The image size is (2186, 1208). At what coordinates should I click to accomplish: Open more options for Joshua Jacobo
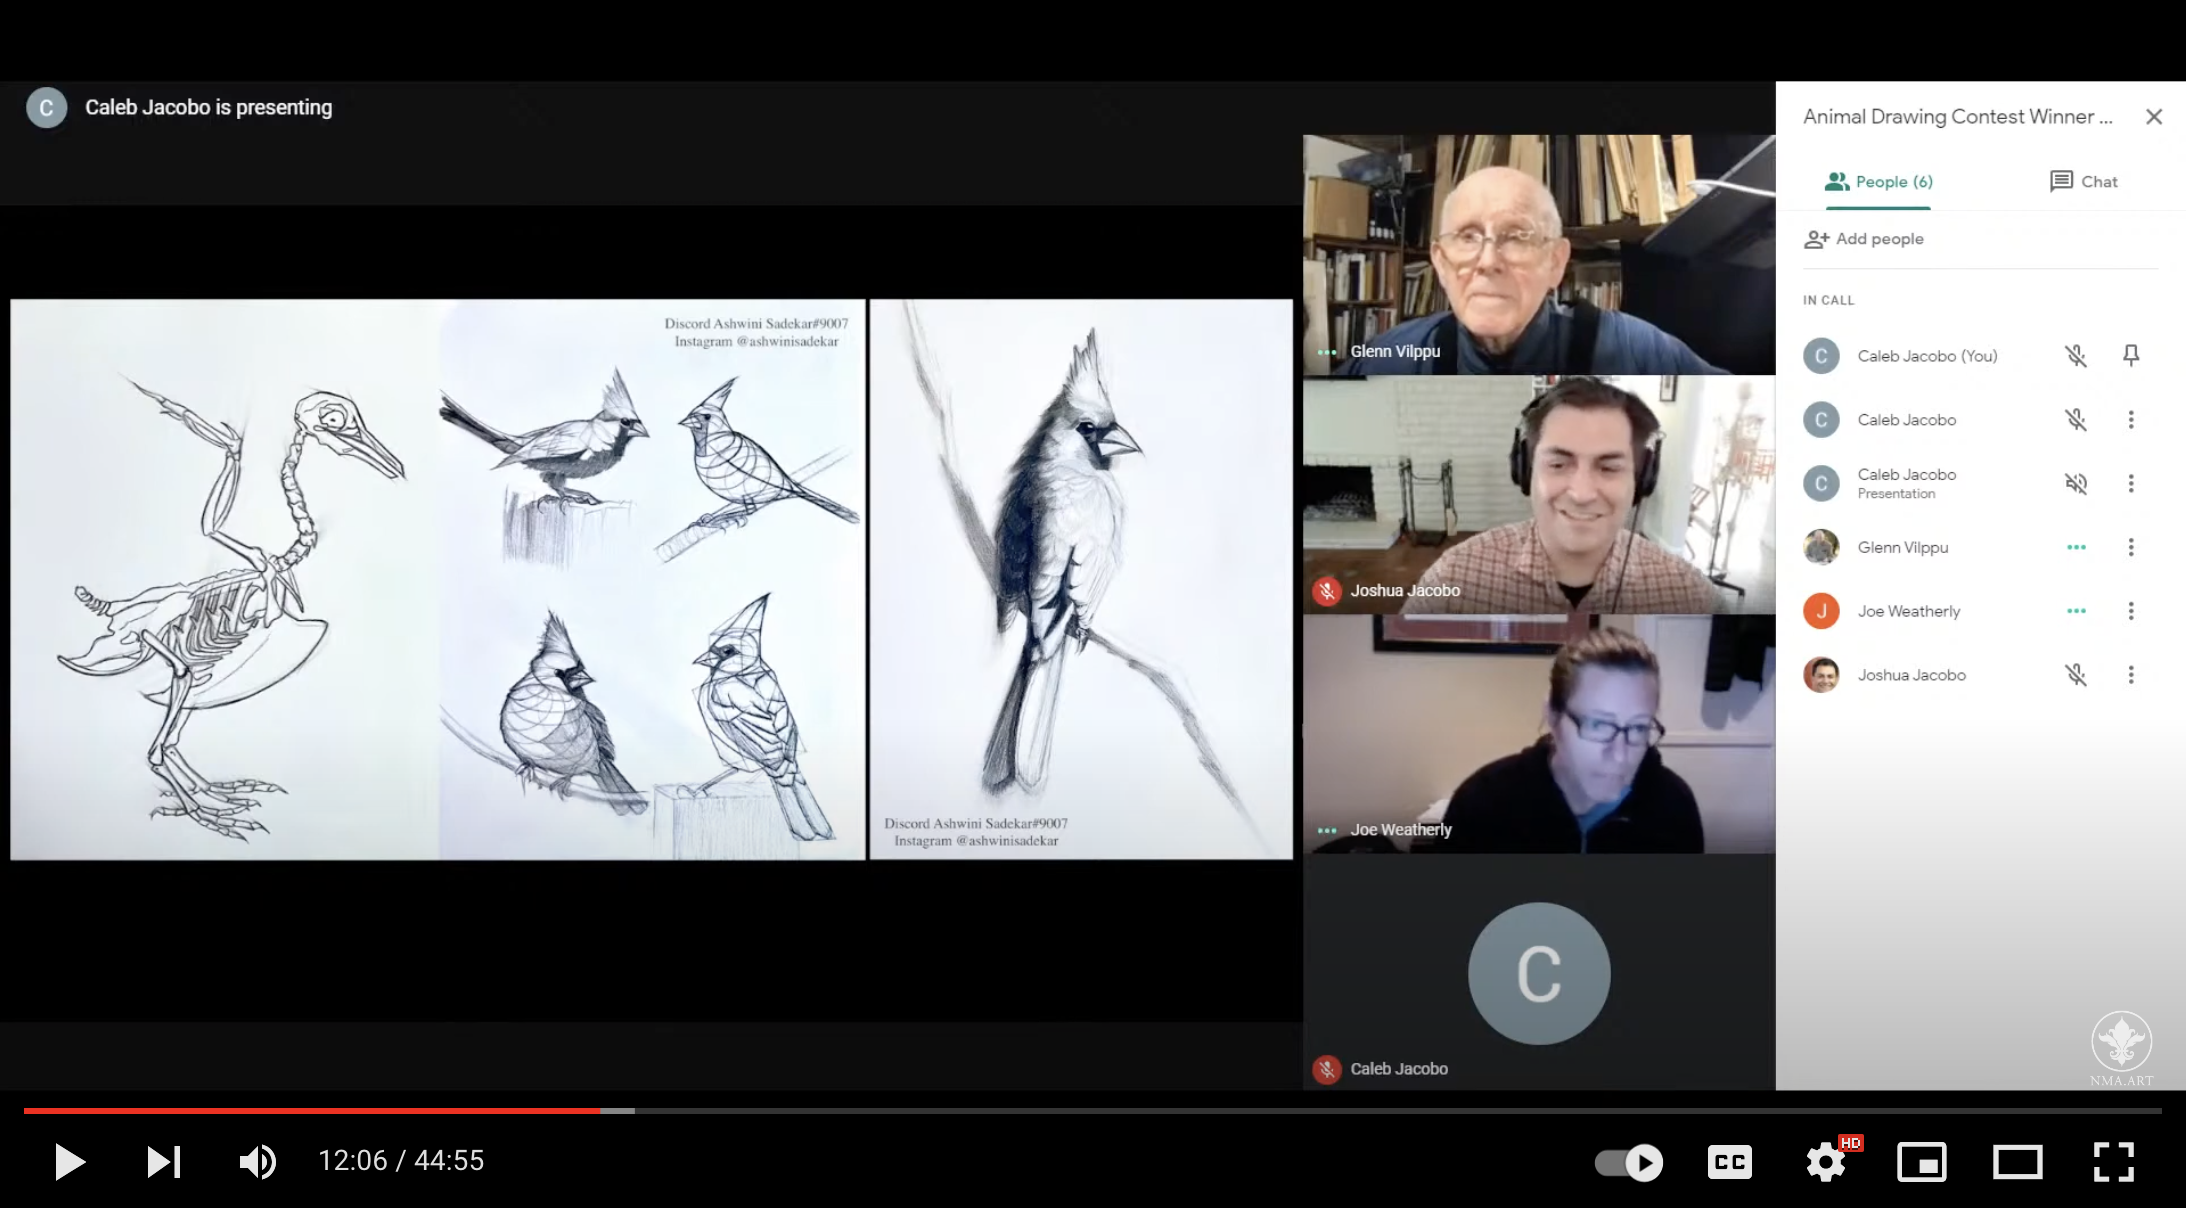coord(2131,675)
